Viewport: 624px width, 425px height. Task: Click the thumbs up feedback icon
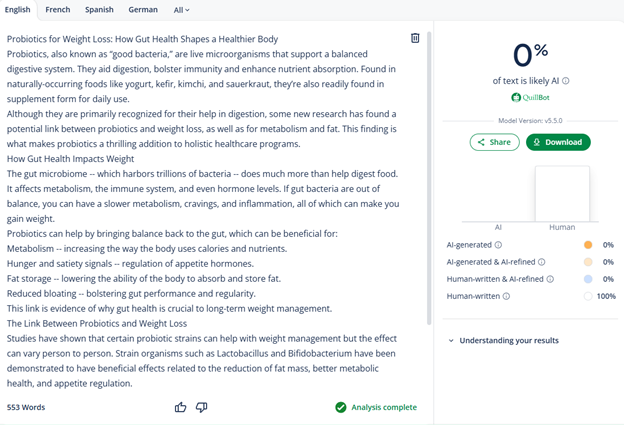(180, 407)
